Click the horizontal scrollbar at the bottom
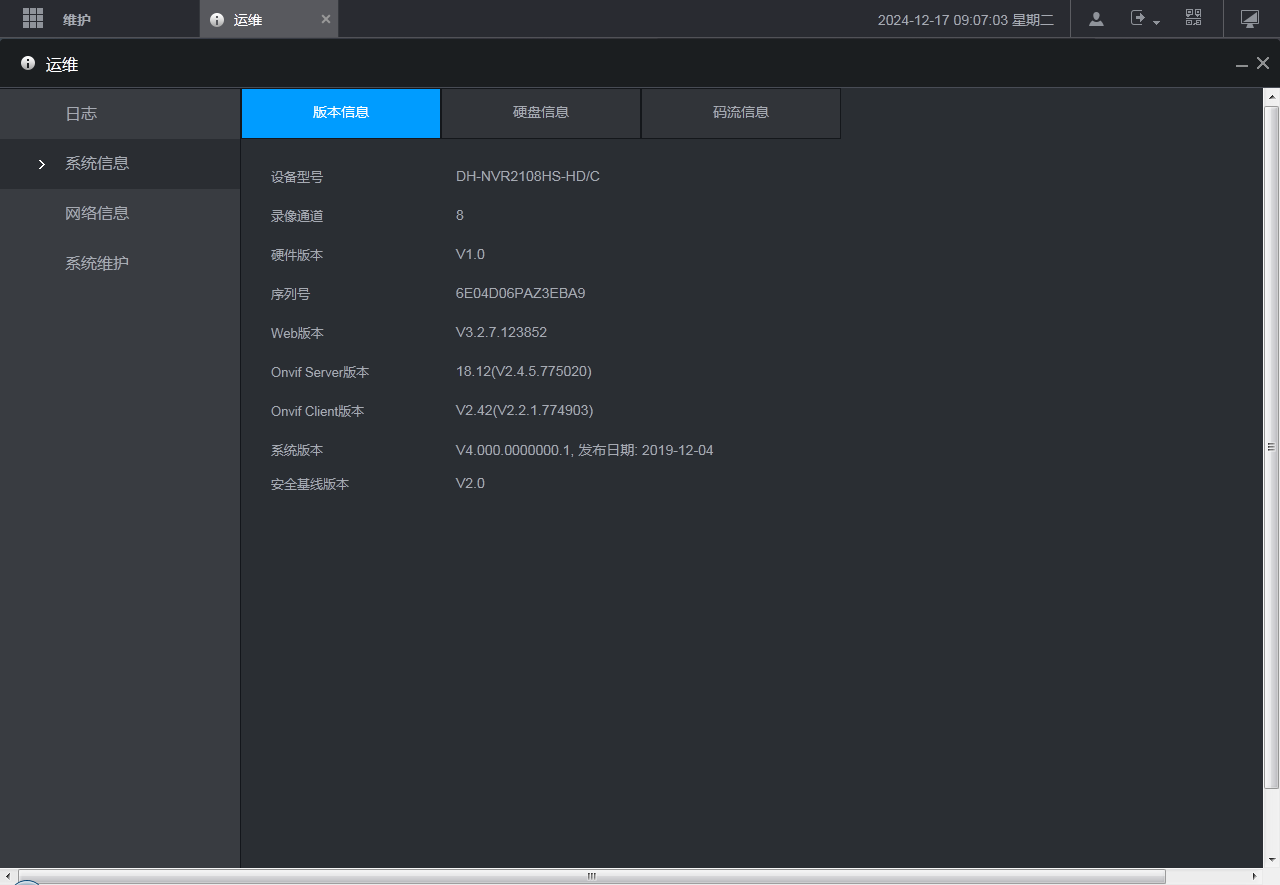Image resolution: width=1280 pixels, height=885 pixels. click(x=591, y=876)
